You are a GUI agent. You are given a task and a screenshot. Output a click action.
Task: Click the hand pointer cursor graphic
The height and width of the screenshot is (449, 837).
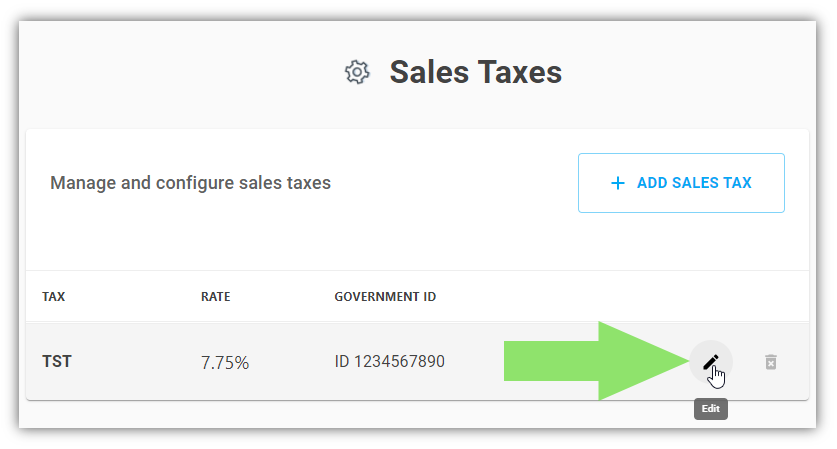[x=716, y=377]
